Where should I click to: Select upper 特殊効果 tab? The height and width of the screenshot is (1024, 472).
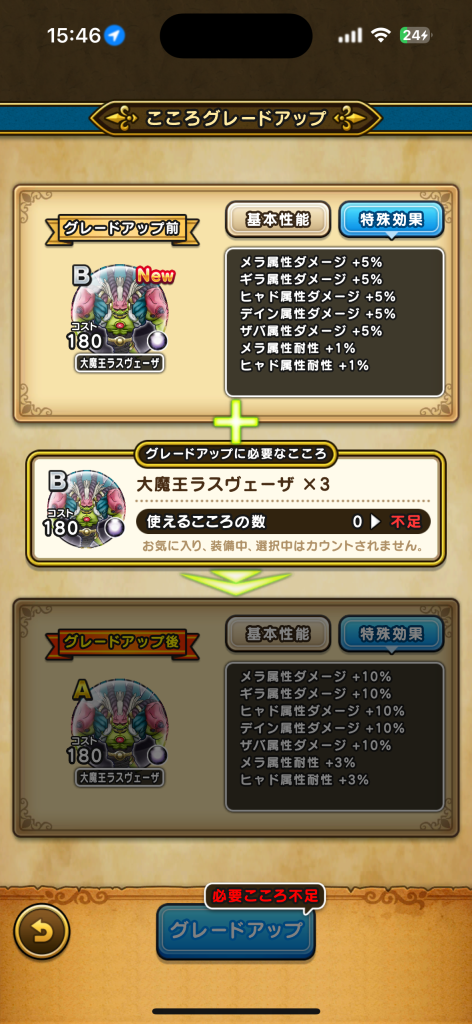click(x=392, y=220)
